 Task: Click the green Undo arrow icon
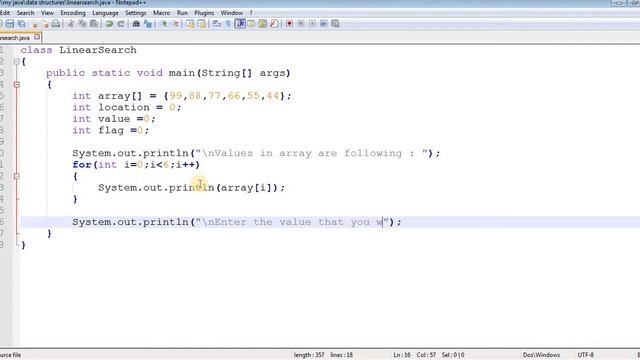[109, 24]
